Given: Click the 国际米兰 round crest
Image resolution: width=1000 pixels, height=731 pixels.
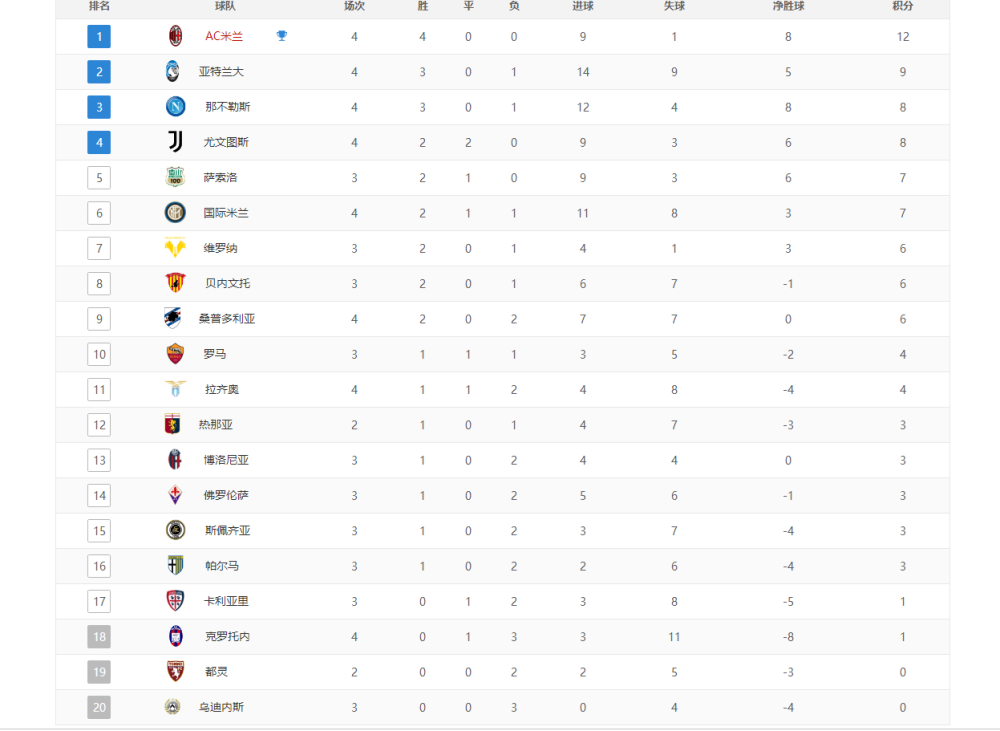Looking at the screenshot, I should 175,212.
